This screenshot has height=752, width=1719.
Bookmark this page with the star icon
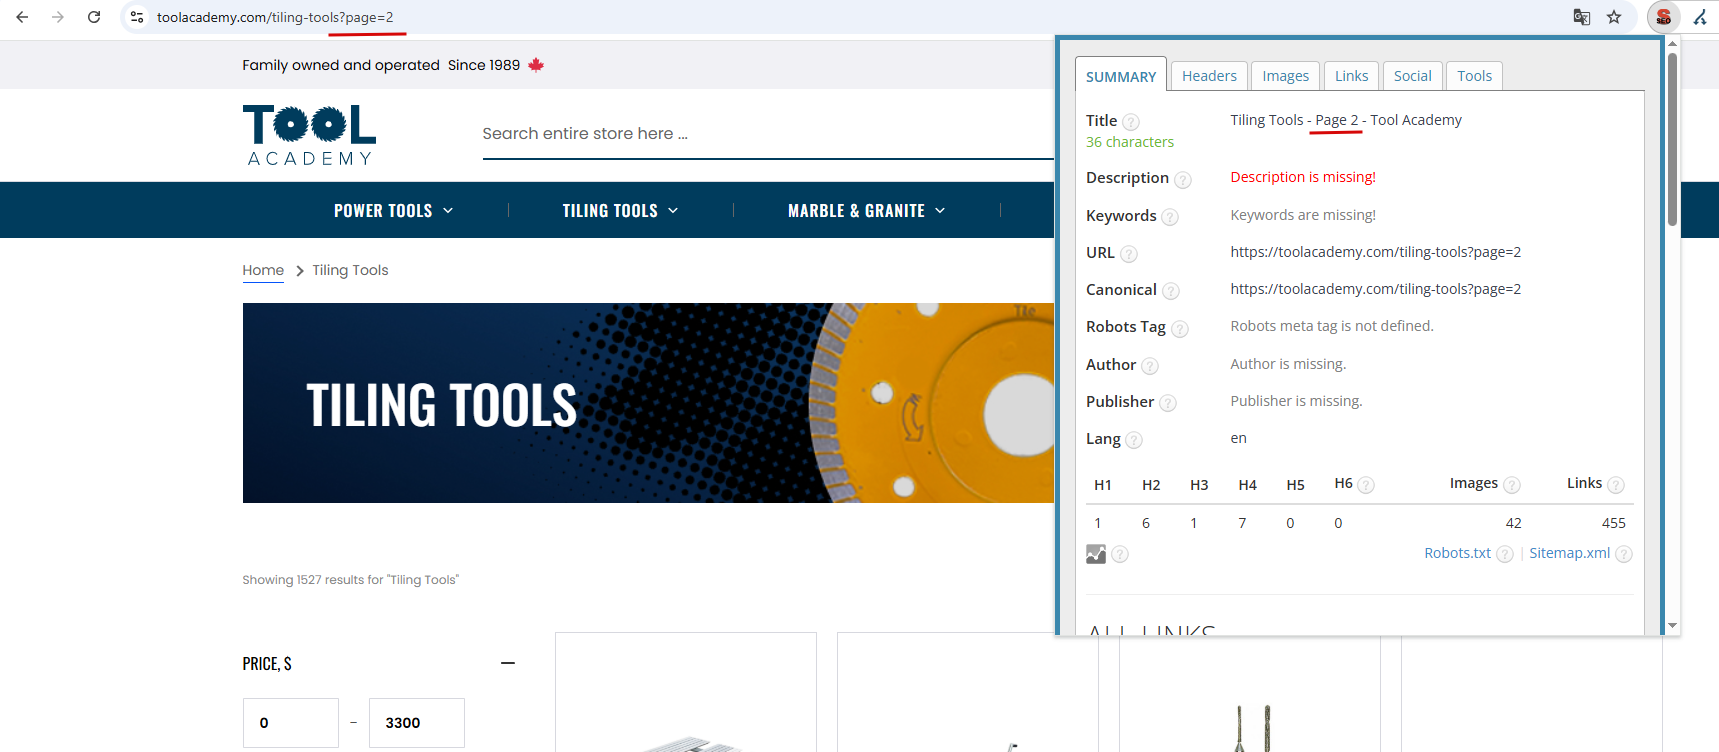[1614, 17]
